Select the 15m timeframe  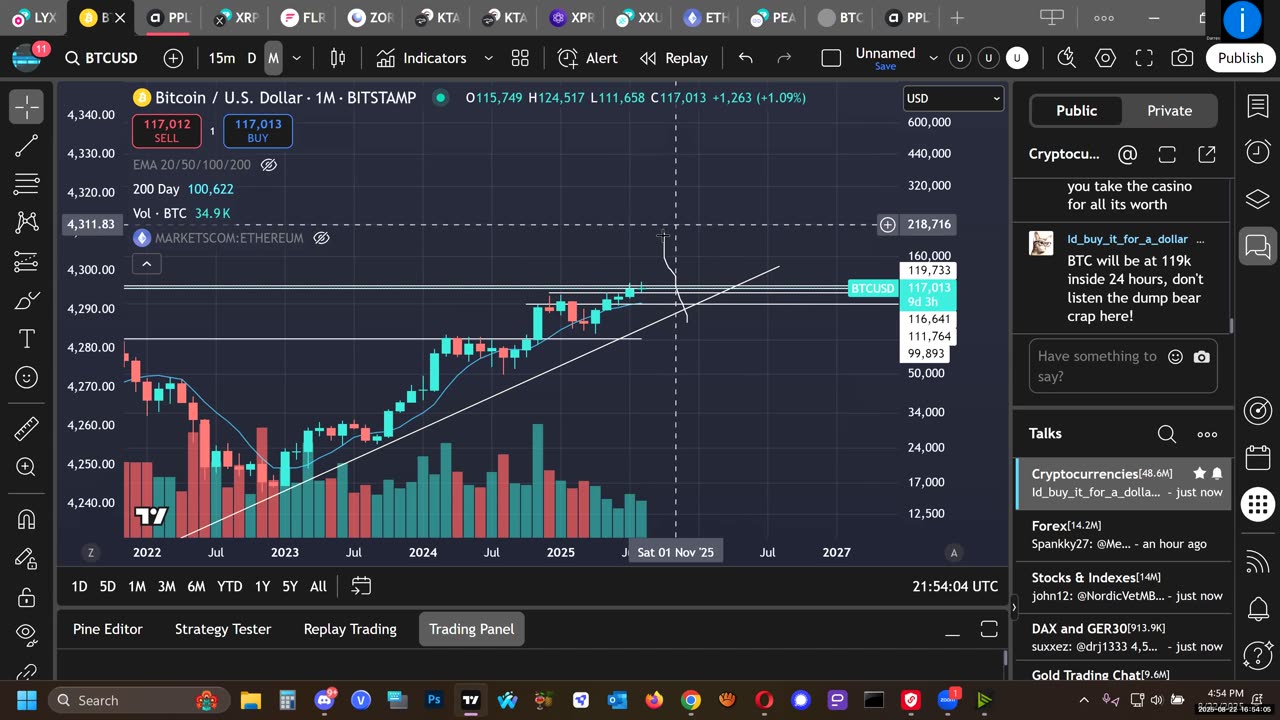click(x=222, y=58)
